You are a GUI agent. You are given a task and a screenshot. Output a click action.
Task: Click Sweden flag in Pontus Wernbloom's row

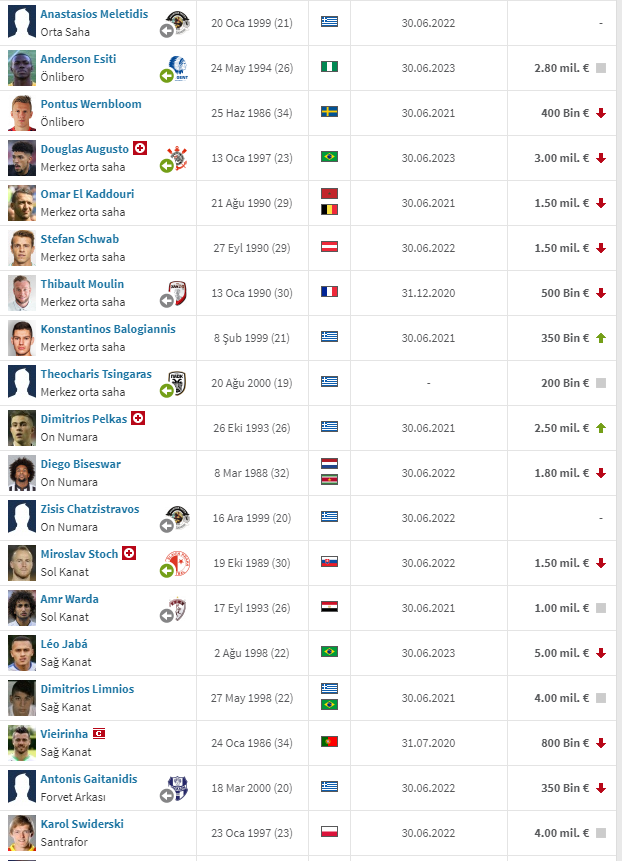point(329,112)
